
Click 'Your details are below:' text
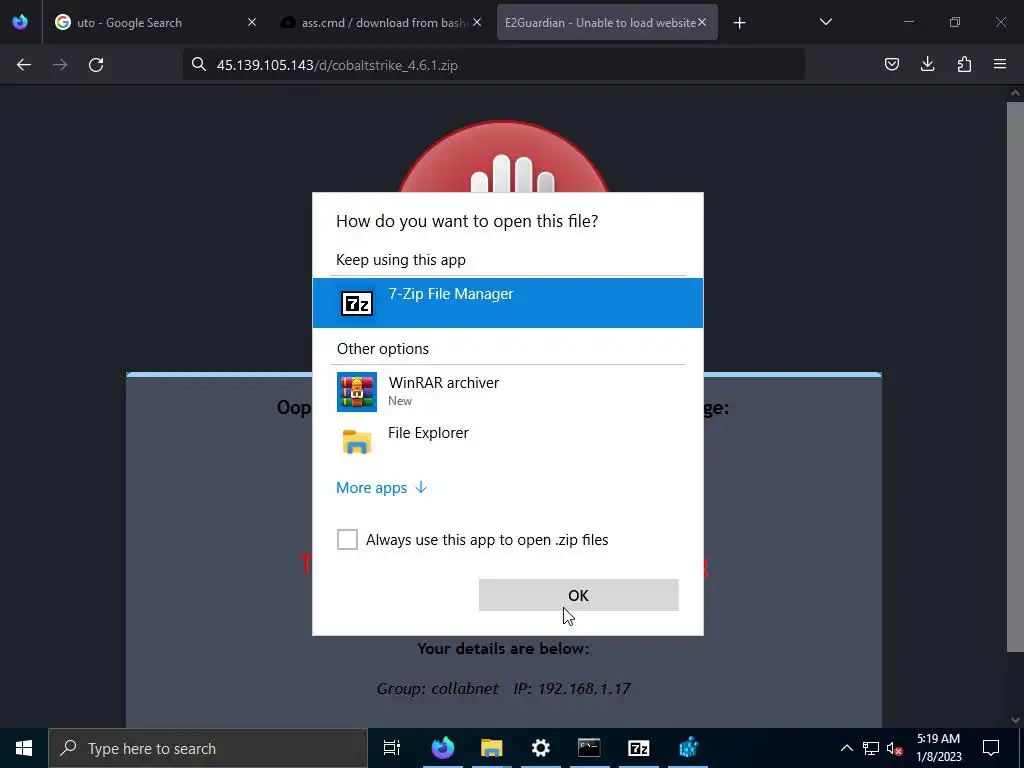(504, 648)
